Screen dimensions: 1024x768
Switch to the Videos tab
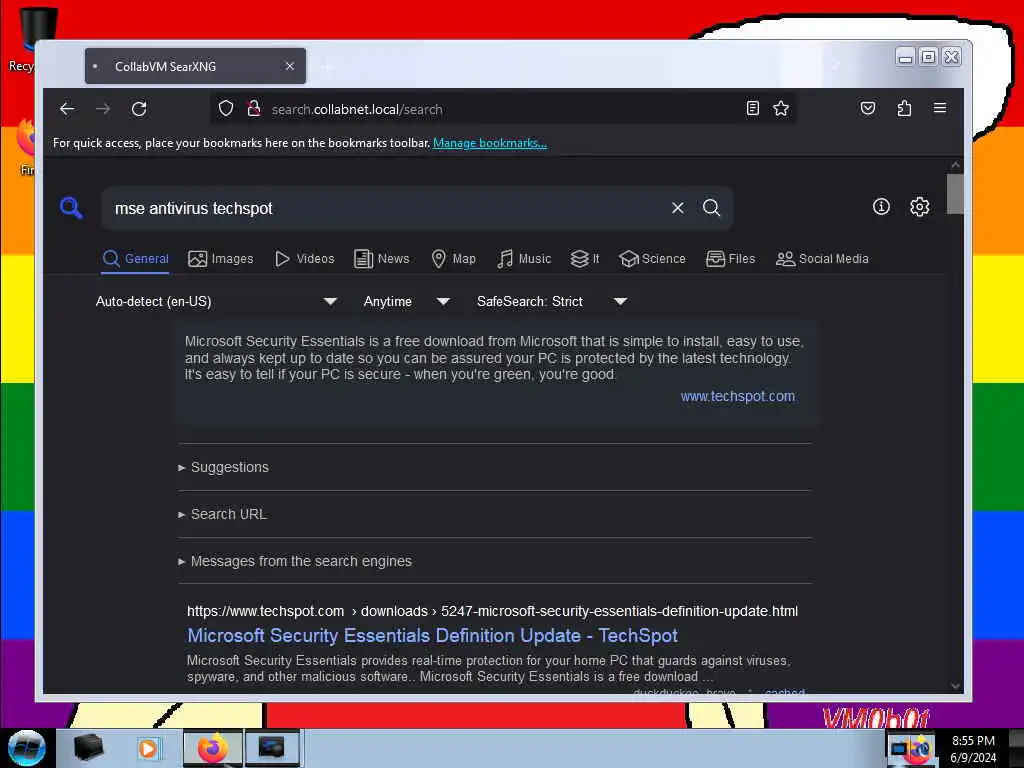pos(304,259)
